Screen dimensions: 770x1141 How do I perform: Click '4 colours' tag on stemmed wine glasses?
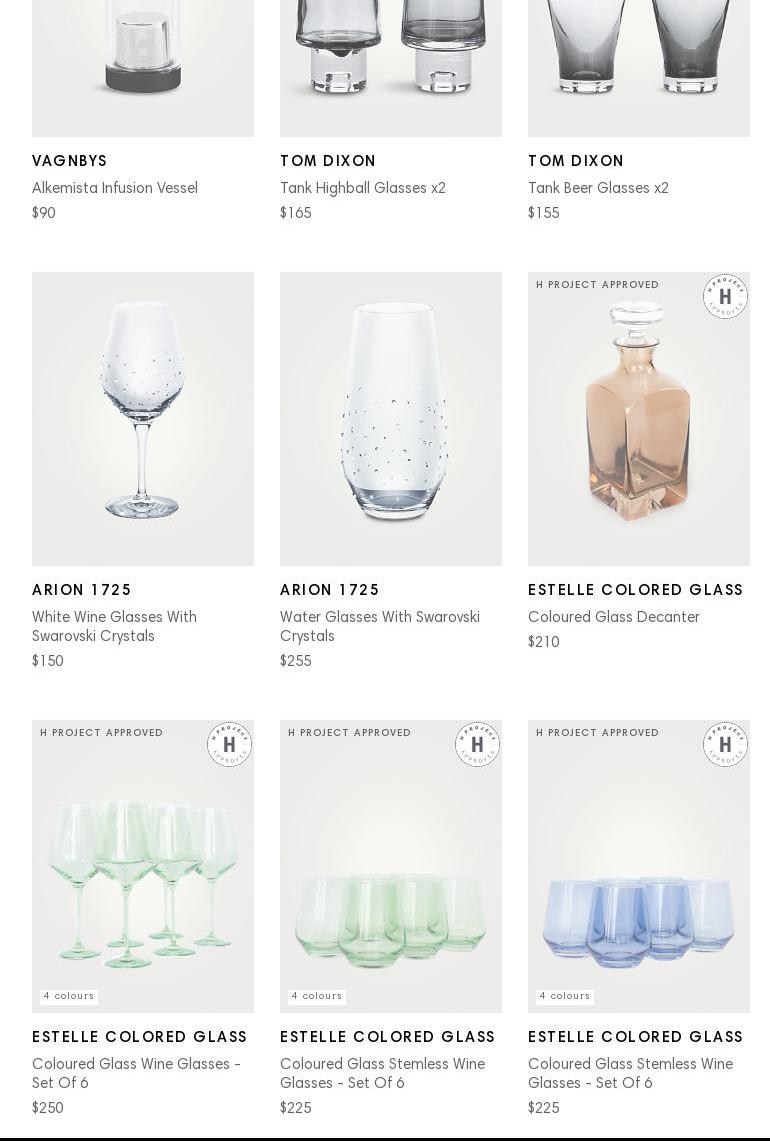(x=68, y=996)
